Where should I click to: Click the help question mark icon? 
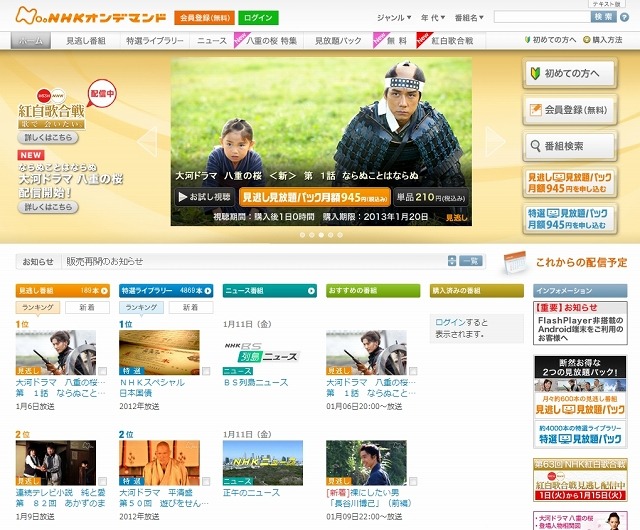[x=624, y=17]
